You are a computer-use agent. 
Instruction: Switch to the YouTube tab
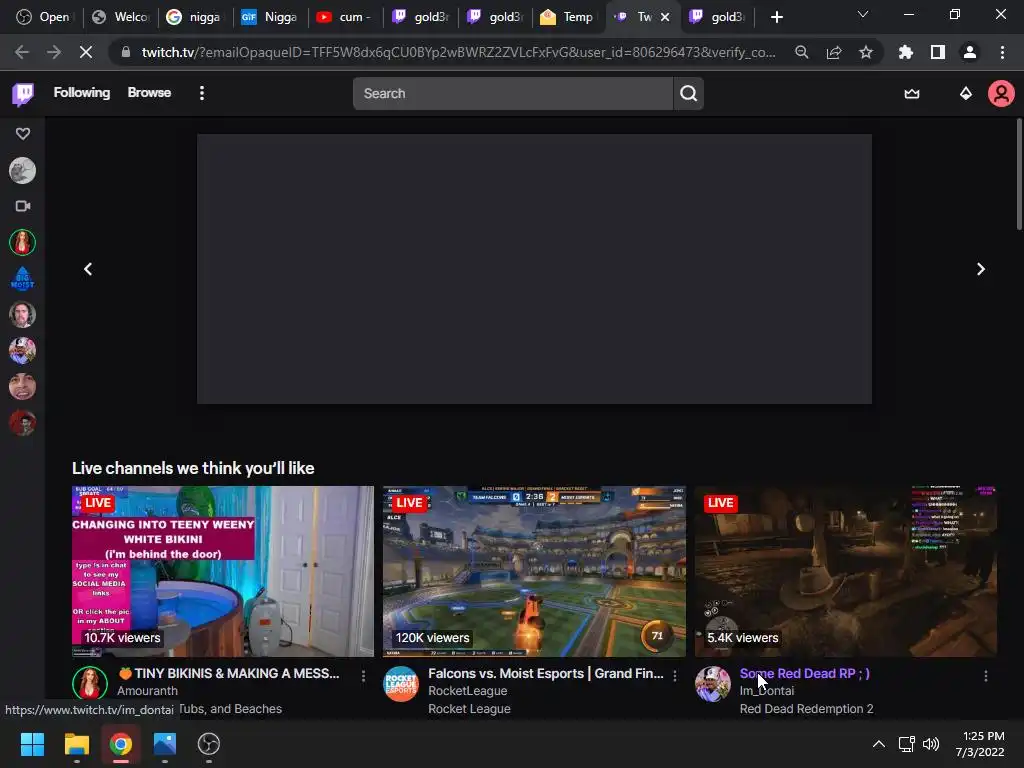pyautogui.click(x=345, y=17)
